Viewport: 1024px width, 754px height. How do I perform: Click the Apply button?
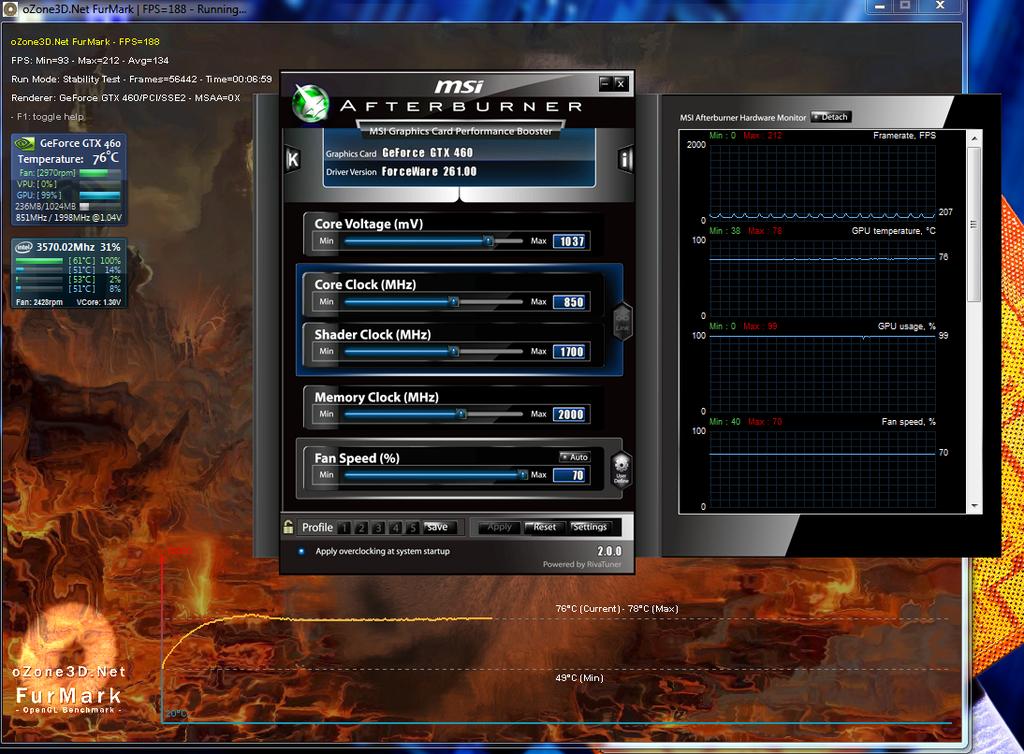click(x=499, y=527)
